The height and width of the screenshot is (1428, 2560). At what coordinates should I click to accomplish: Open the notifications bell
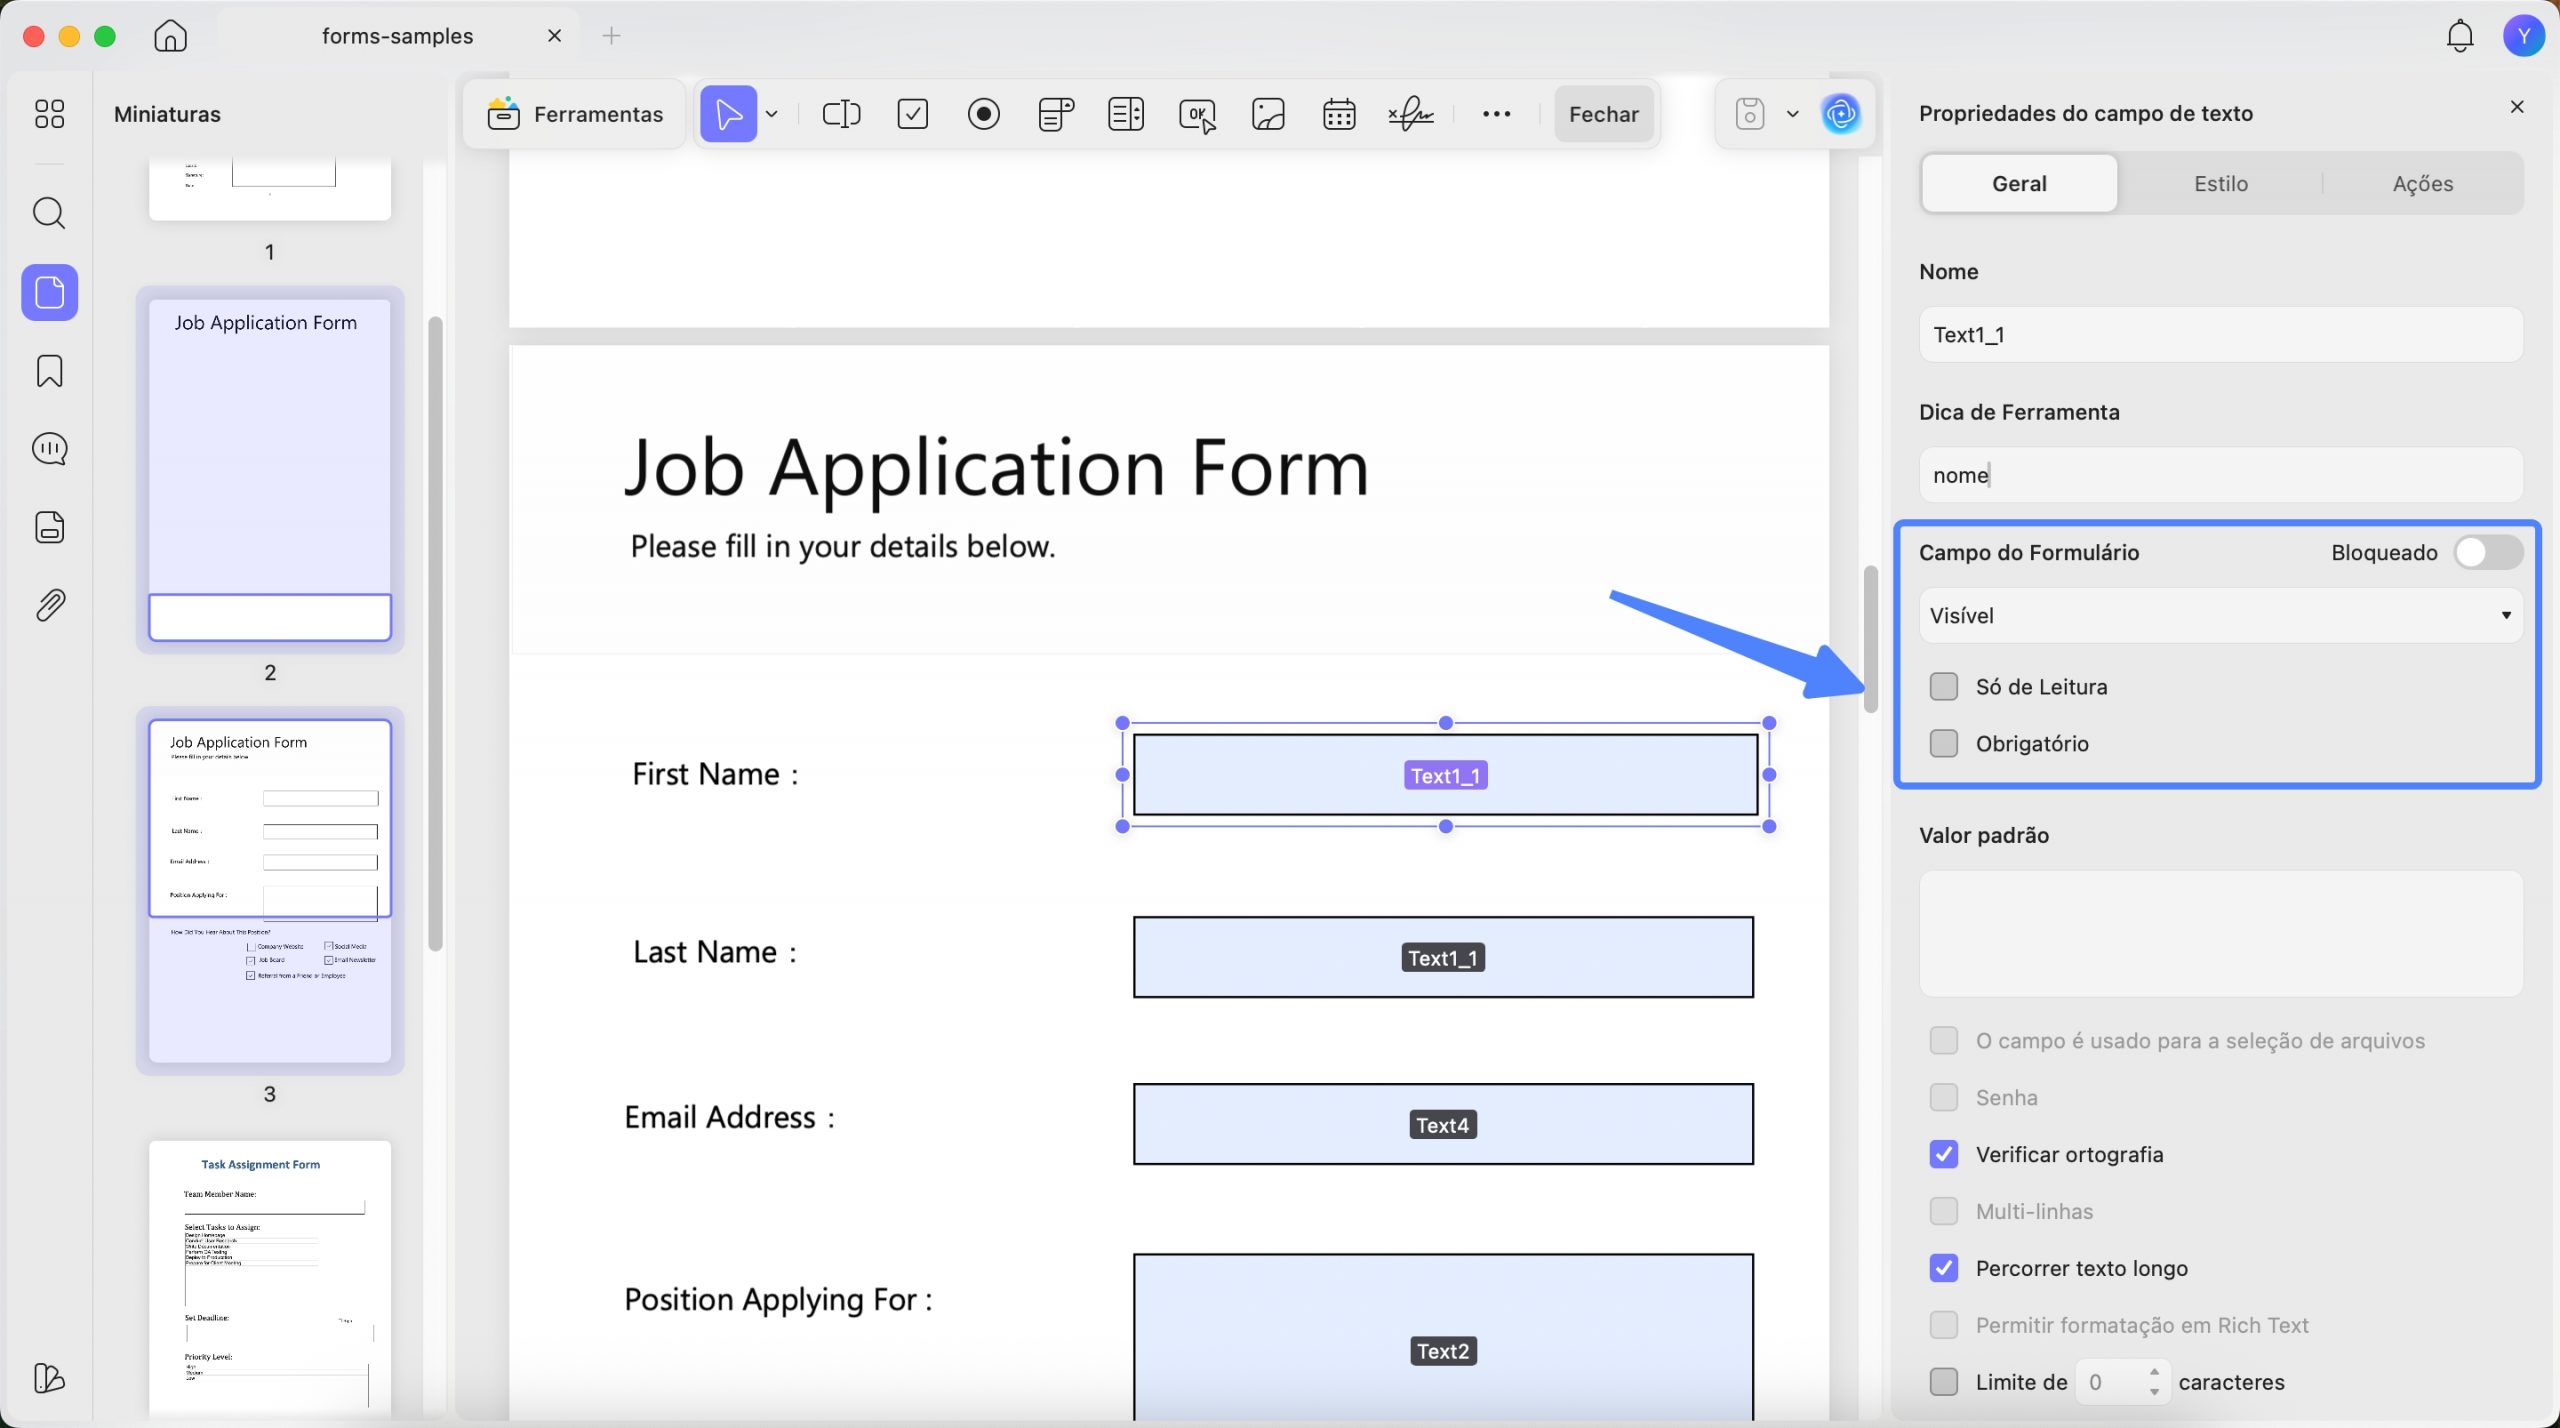[x=2459, y=37]
